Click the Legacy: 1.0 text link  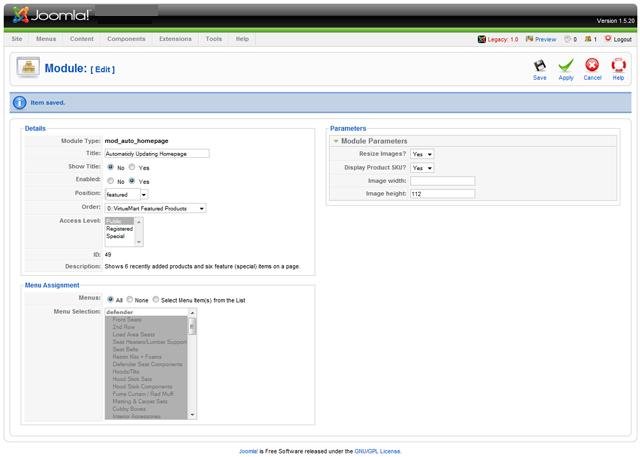[x=502, y=39]
